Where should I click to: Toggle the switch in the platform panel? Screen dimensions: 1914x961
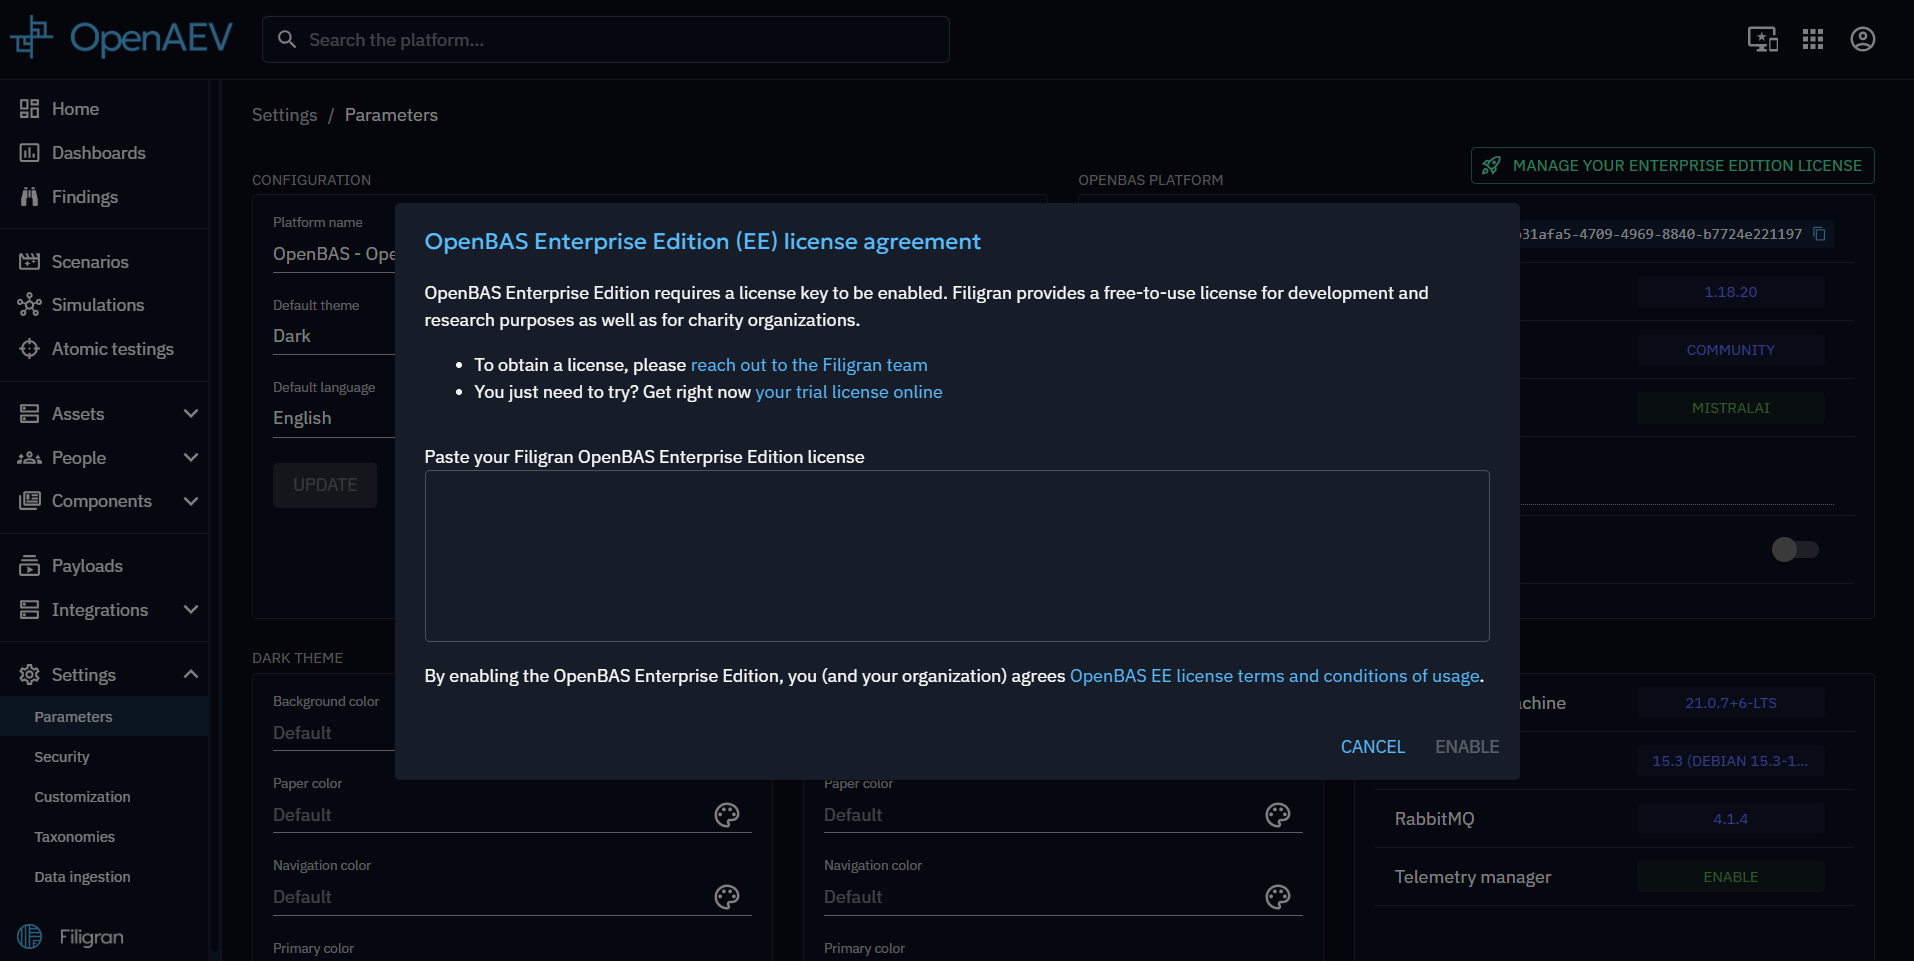pos(1794,549)
